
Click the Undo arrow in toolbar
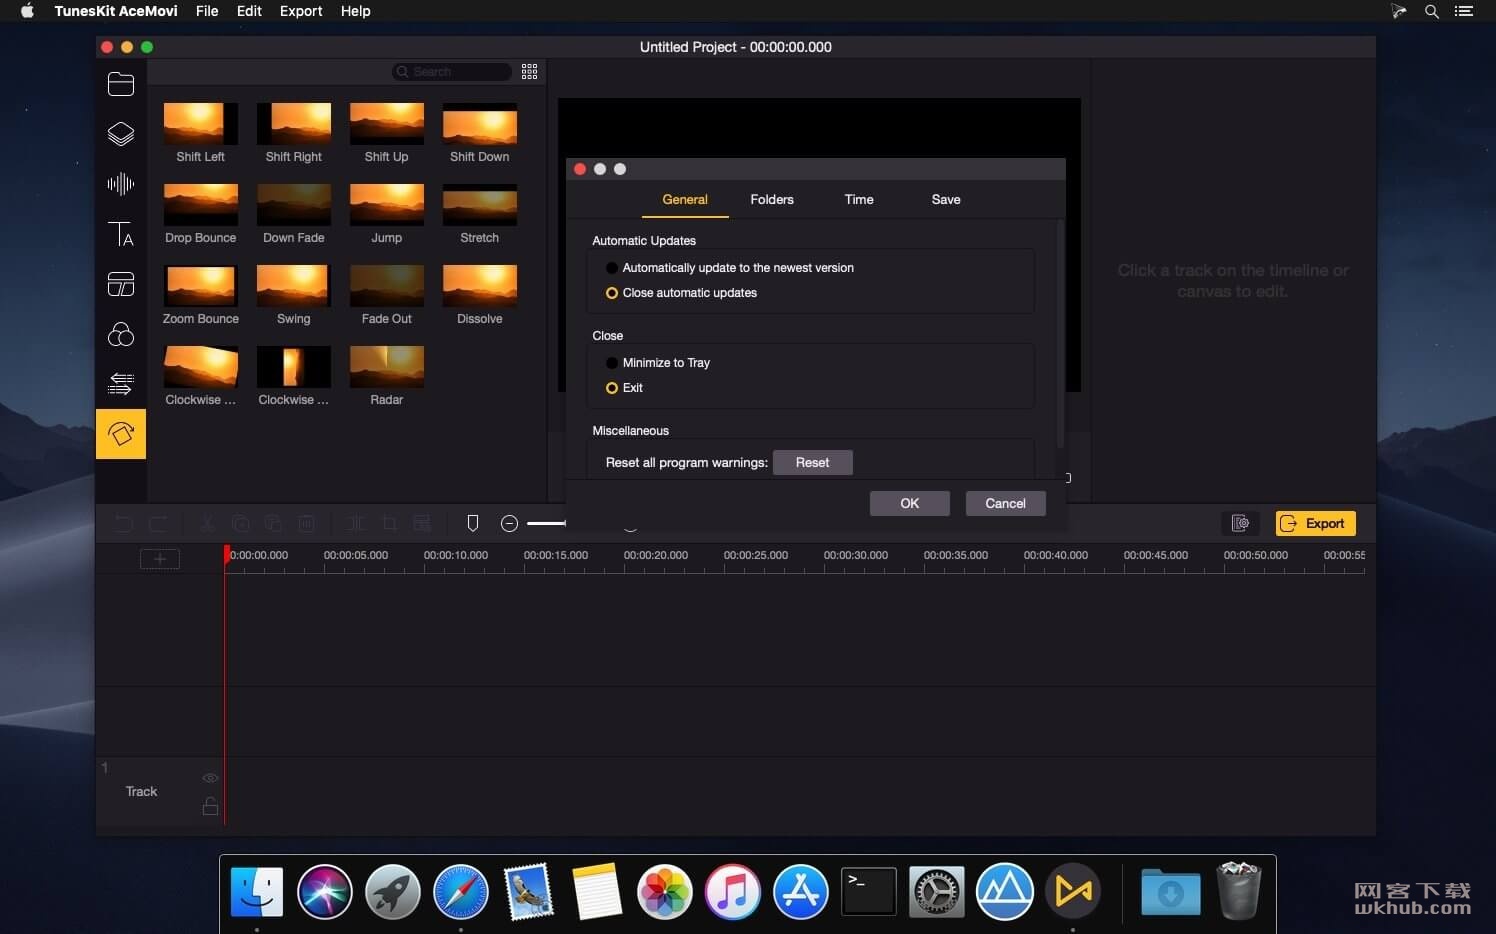(123, 523)
